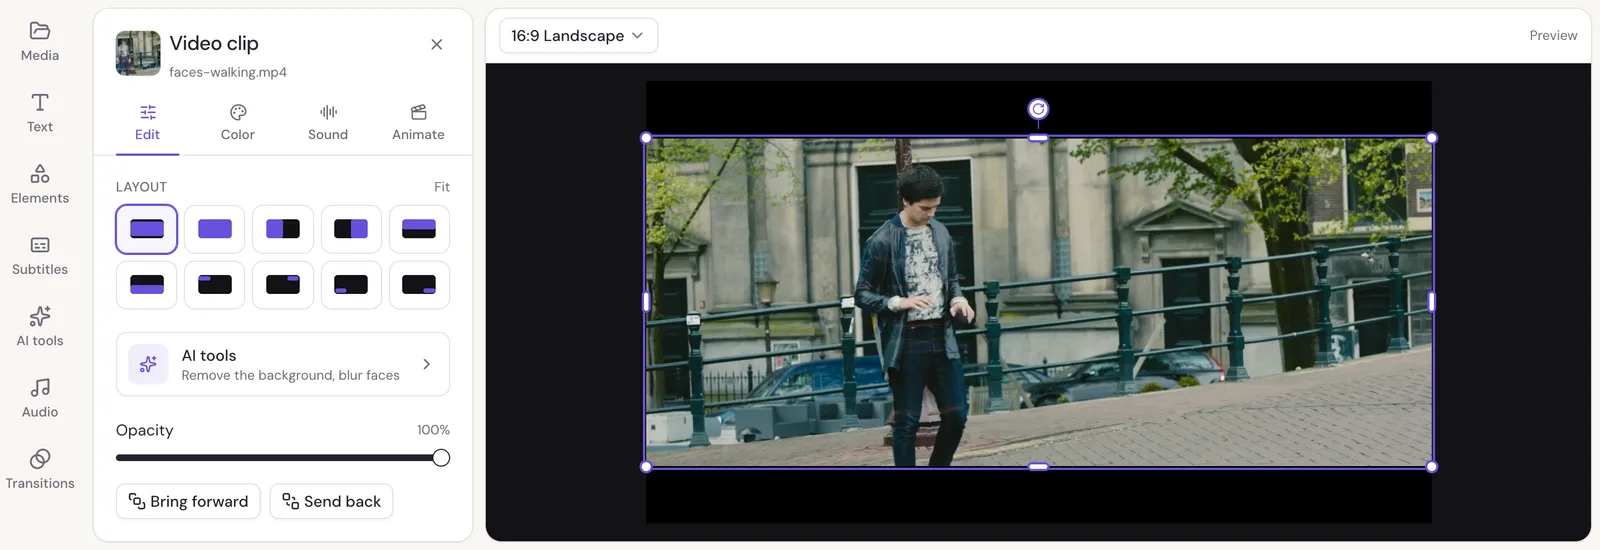Image resolution: width=1600 pixels, height=550 pixels.
Task: Open the 16:9 Landscape aspect ratio dropdown
Action: coord(578,36)
